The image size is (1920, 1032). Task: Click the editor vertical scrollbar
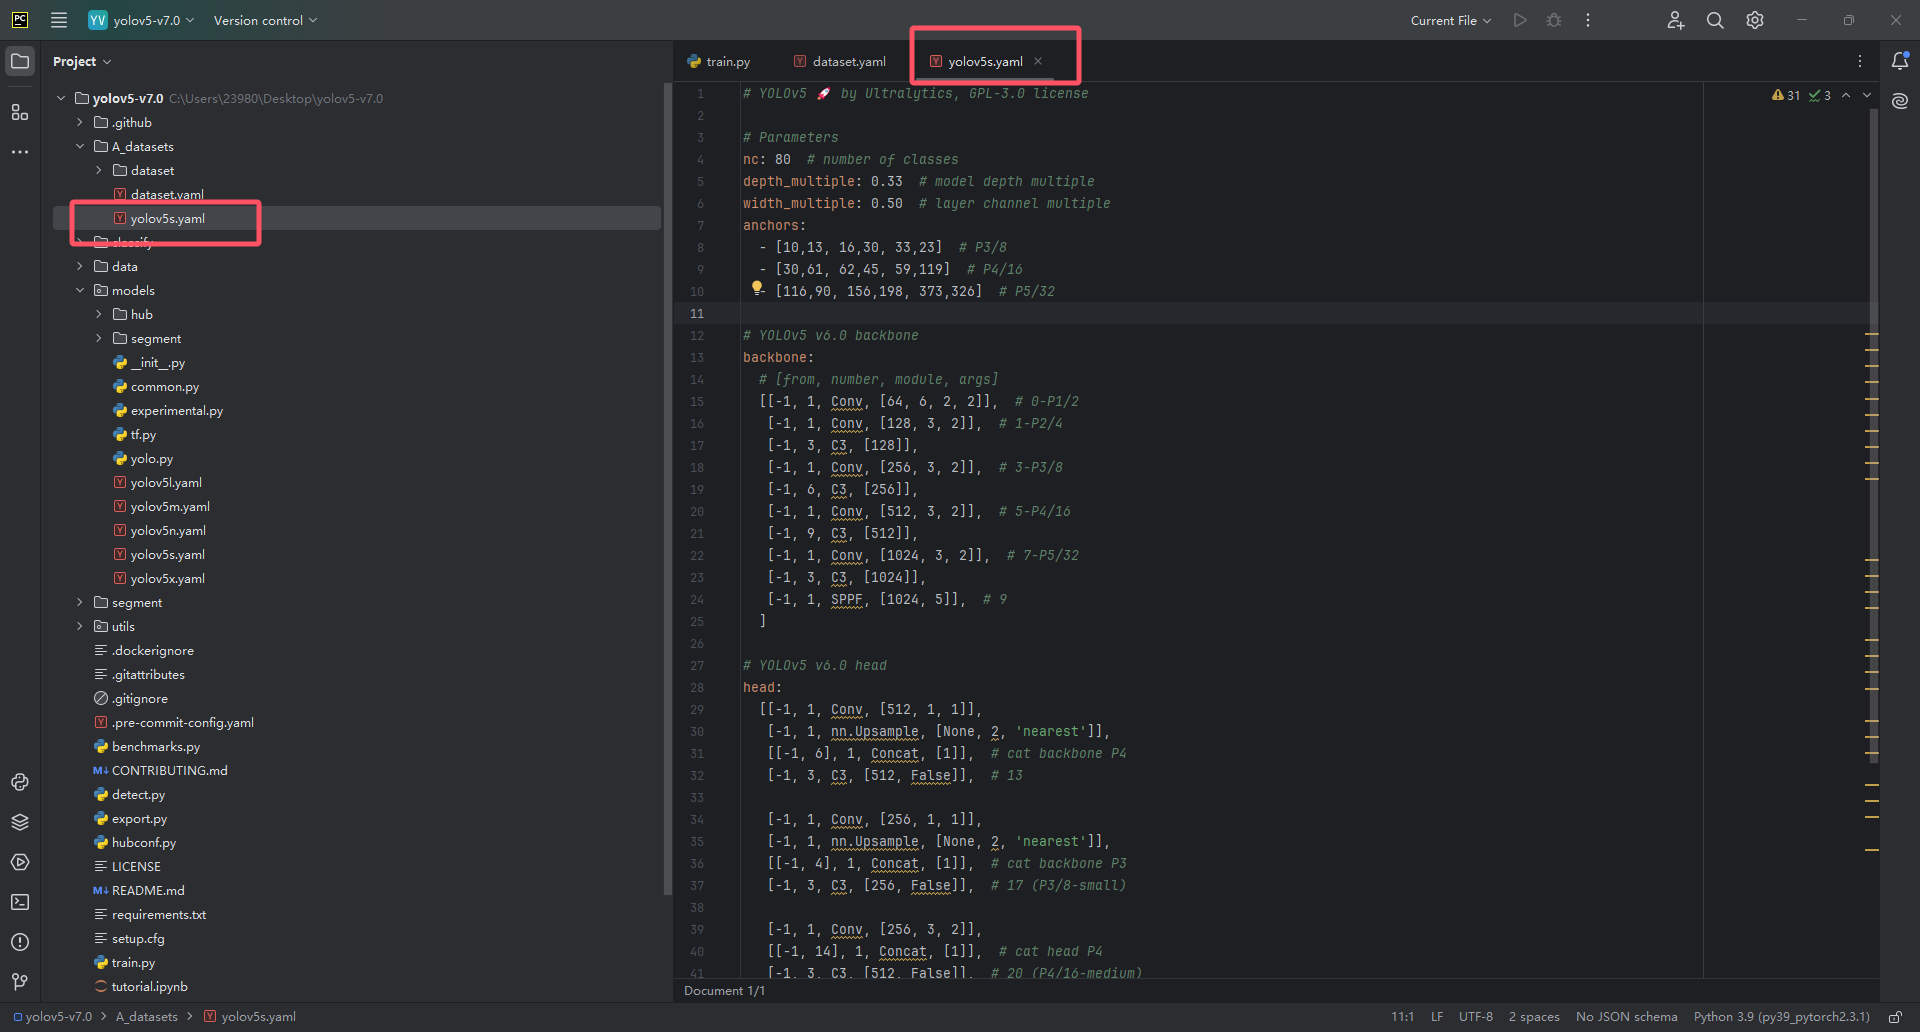point(1872,435)
